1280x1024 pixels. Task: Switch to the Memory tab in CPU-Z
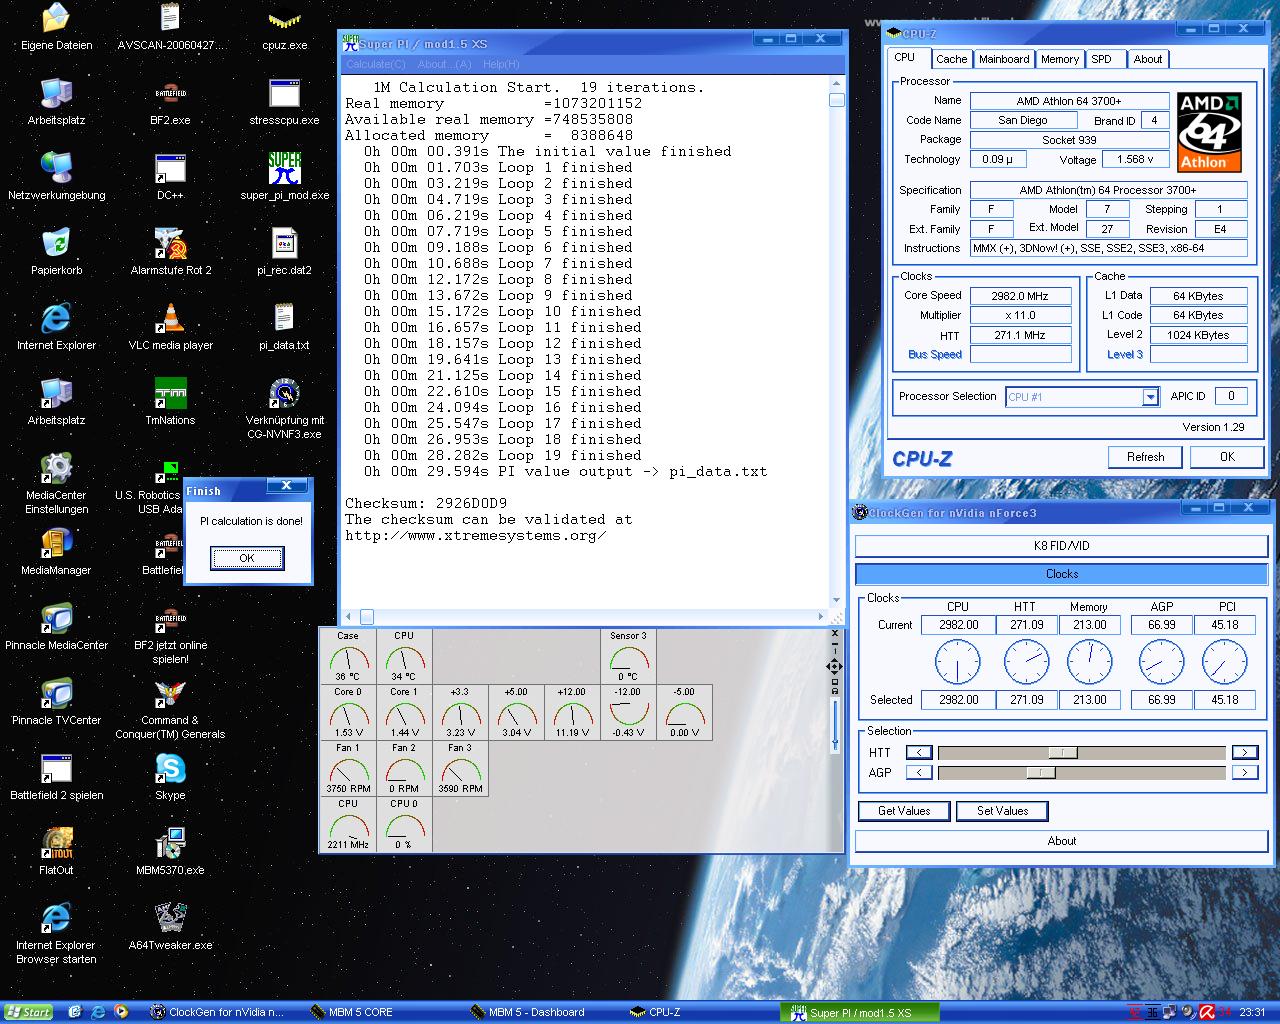point(1060,59)
